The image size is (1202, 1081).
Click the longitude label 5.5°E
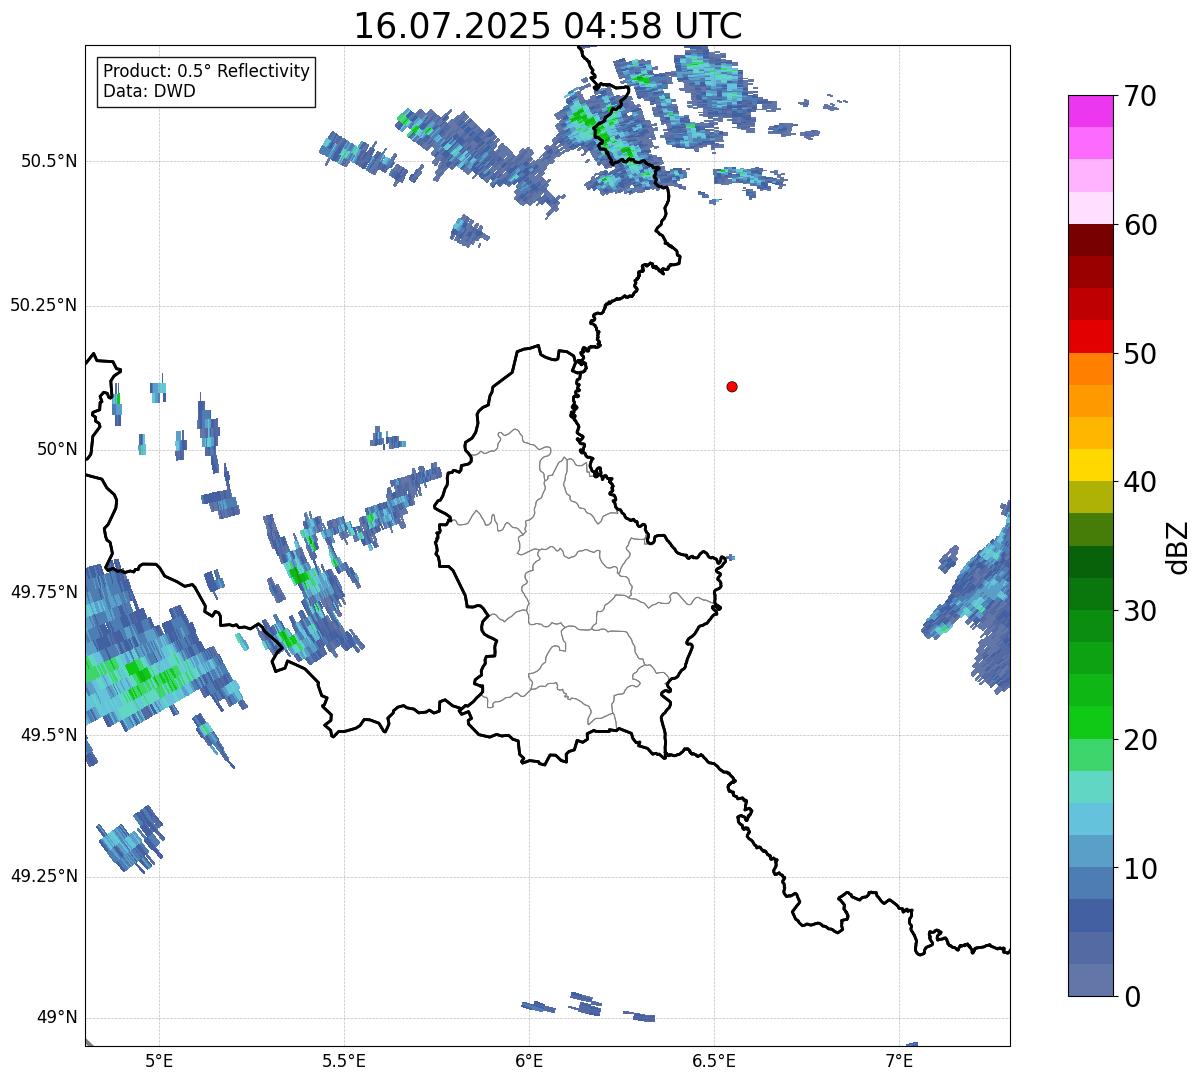click(344, 1061)
